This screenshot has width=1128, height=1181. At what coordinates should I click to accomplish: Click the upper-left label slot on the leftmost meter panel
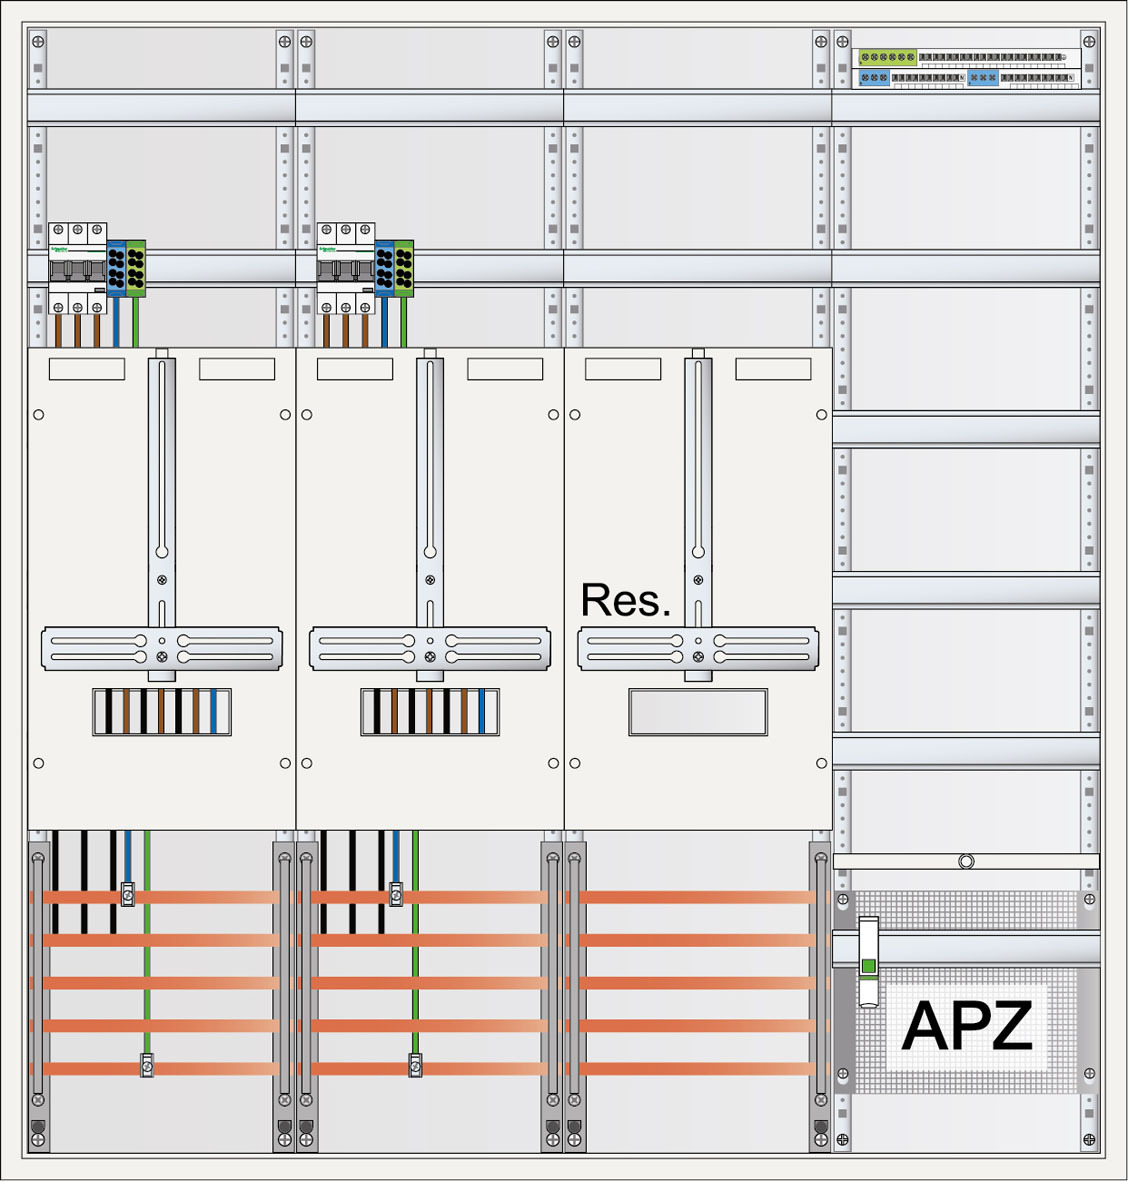(x=87, y=369)
